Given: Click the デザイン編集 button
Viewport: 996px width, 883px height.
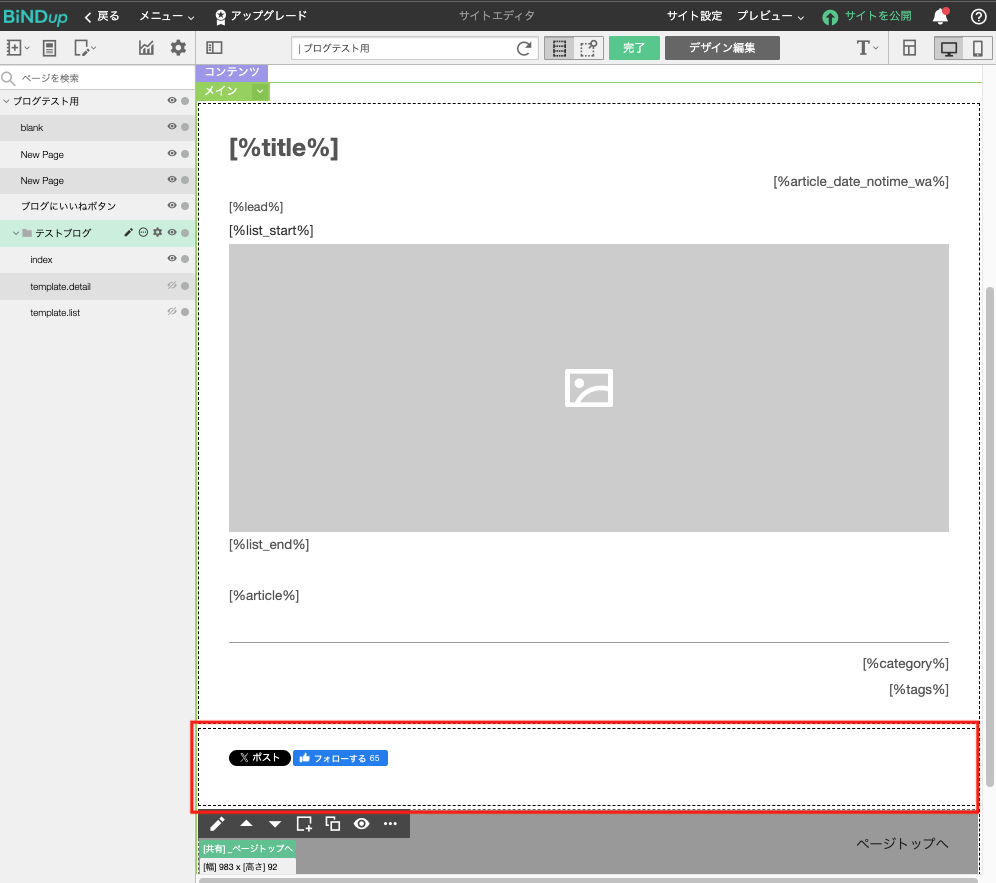Looking at the screenshot, I should click(x=722, y=48).
